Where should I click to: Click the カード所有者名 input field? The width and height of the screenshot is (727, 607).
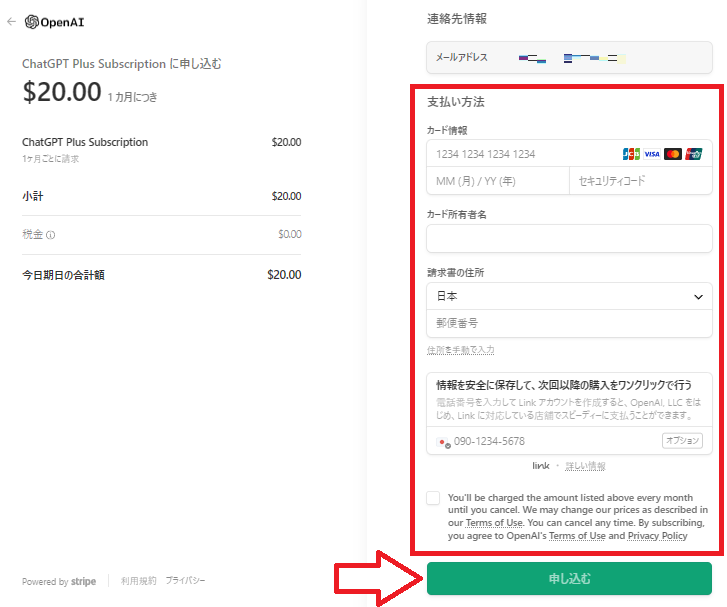[x=569, y=238]
